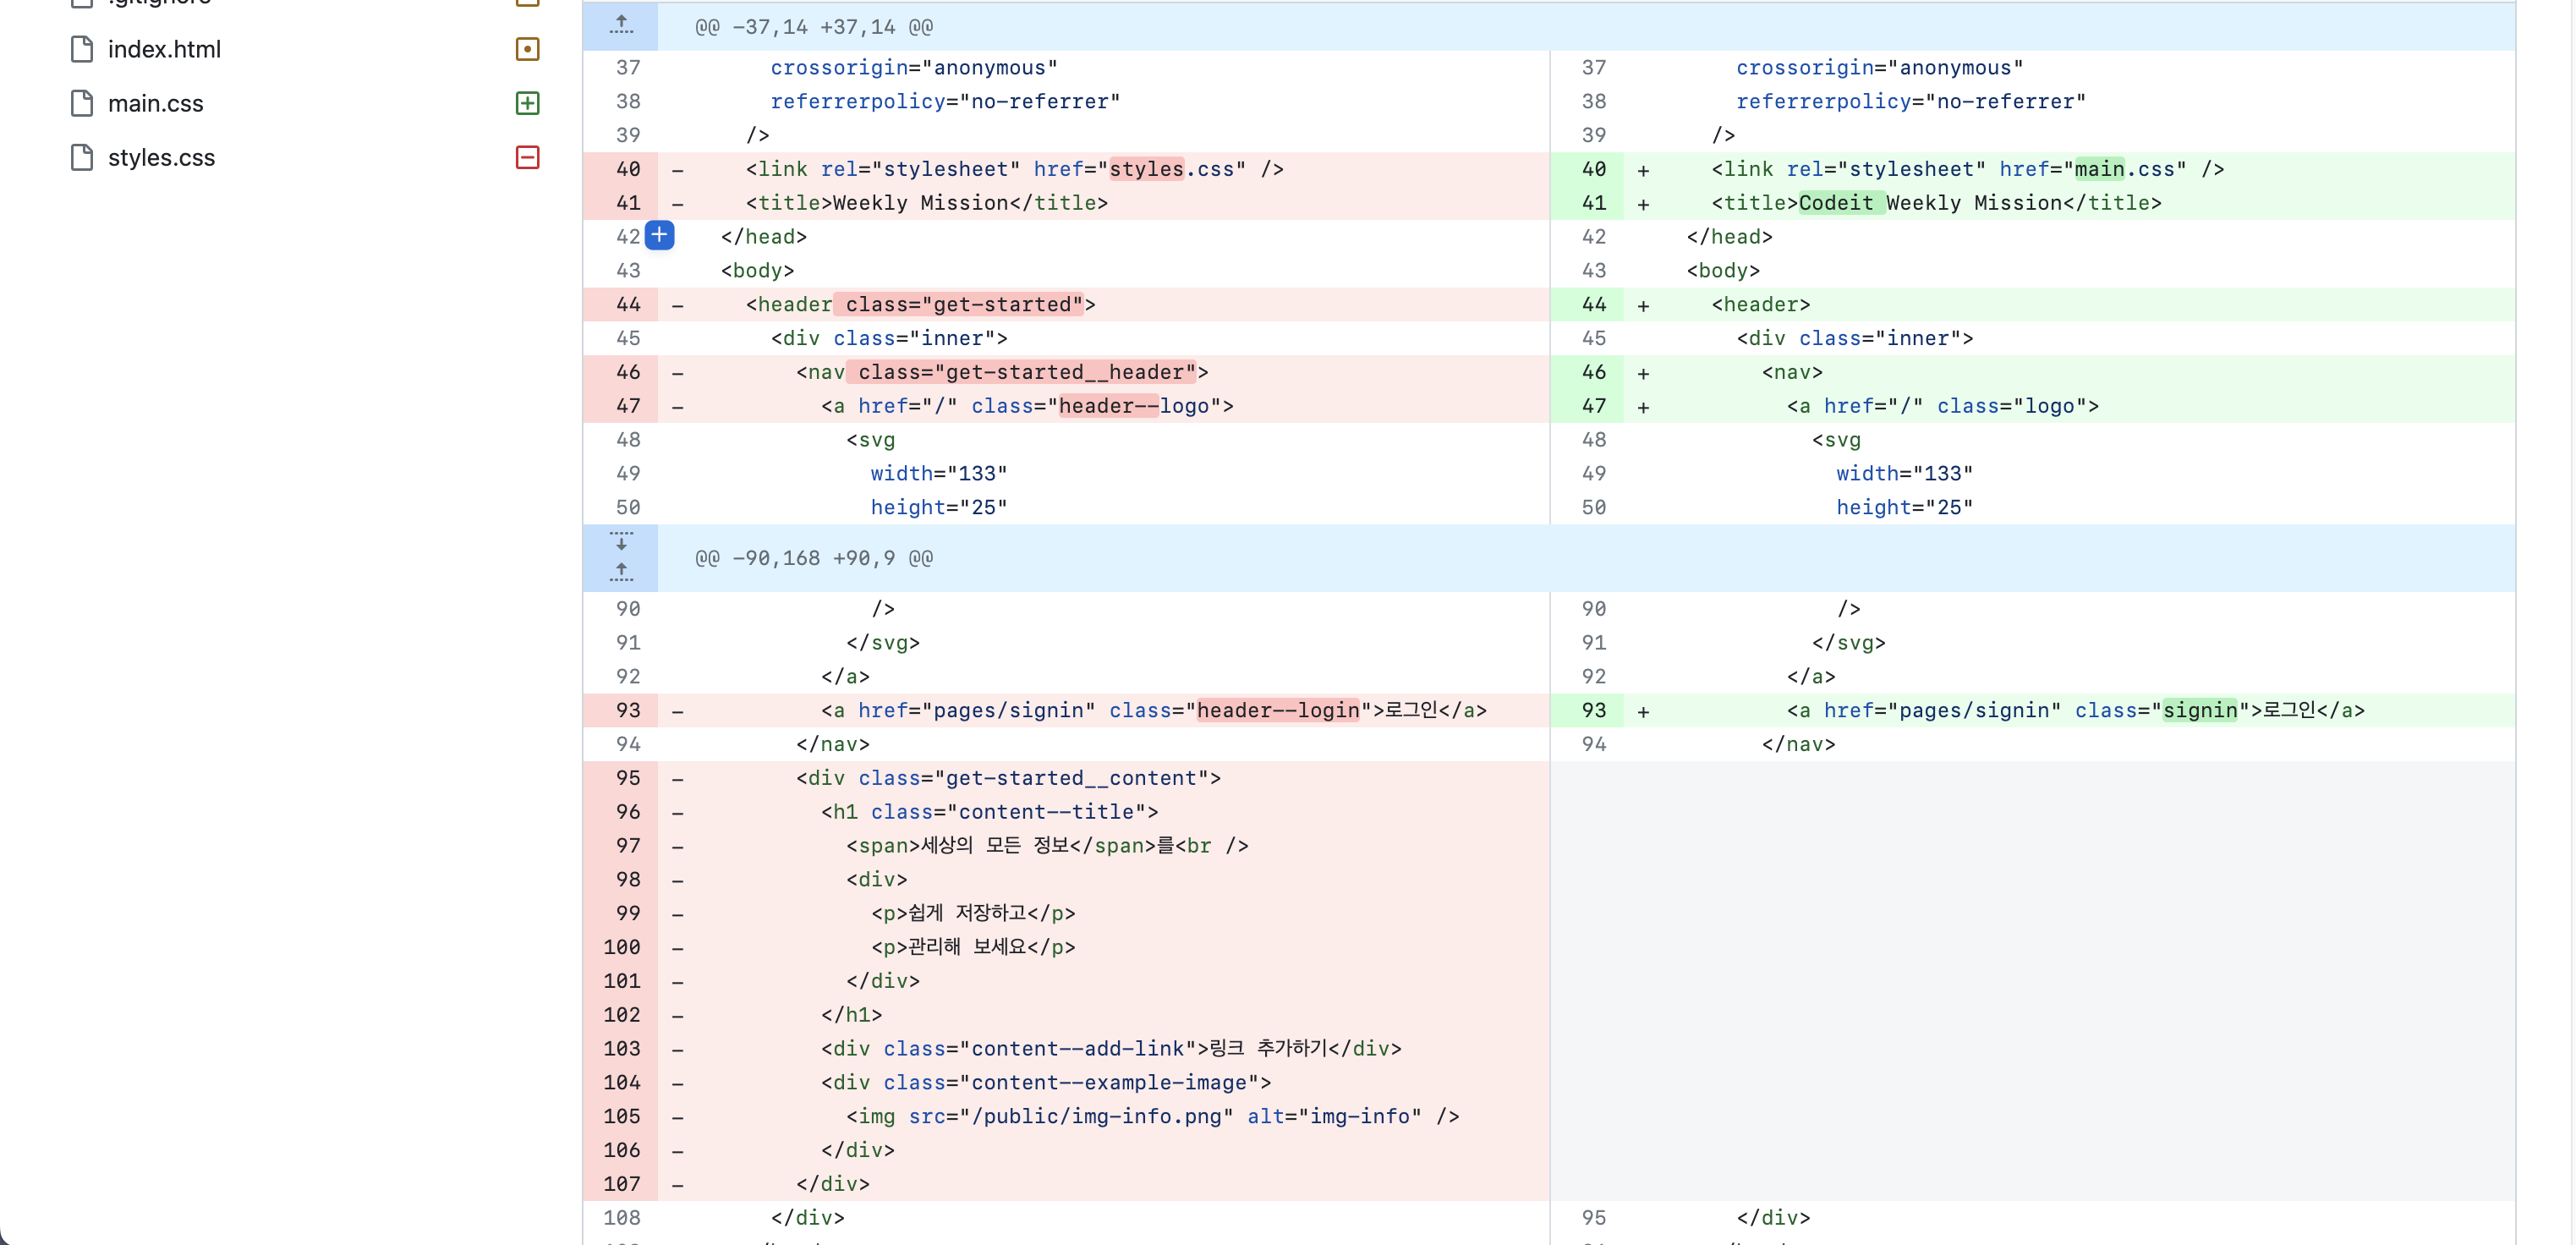Click right-side added line number 44

(1593, 304)
